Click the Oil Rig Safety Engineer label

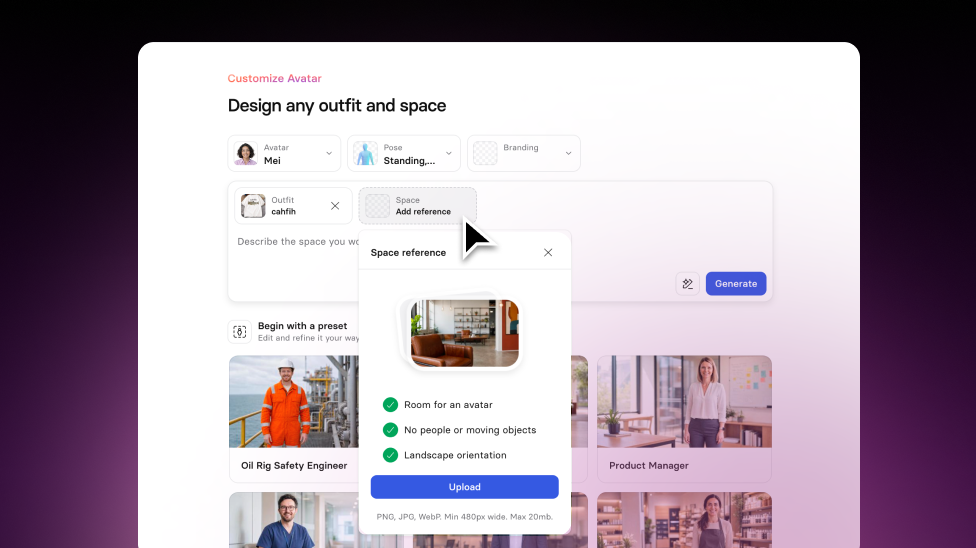coord(294,465)
